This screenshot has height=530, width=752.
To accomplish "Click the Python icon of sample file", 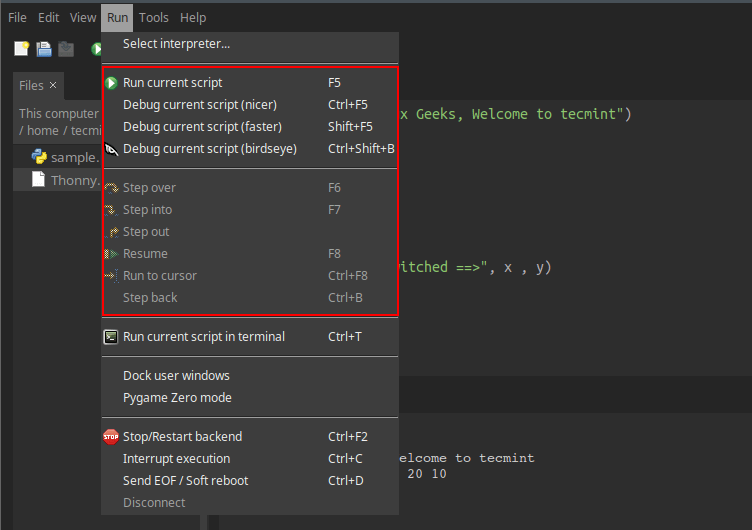I will 40,157.
